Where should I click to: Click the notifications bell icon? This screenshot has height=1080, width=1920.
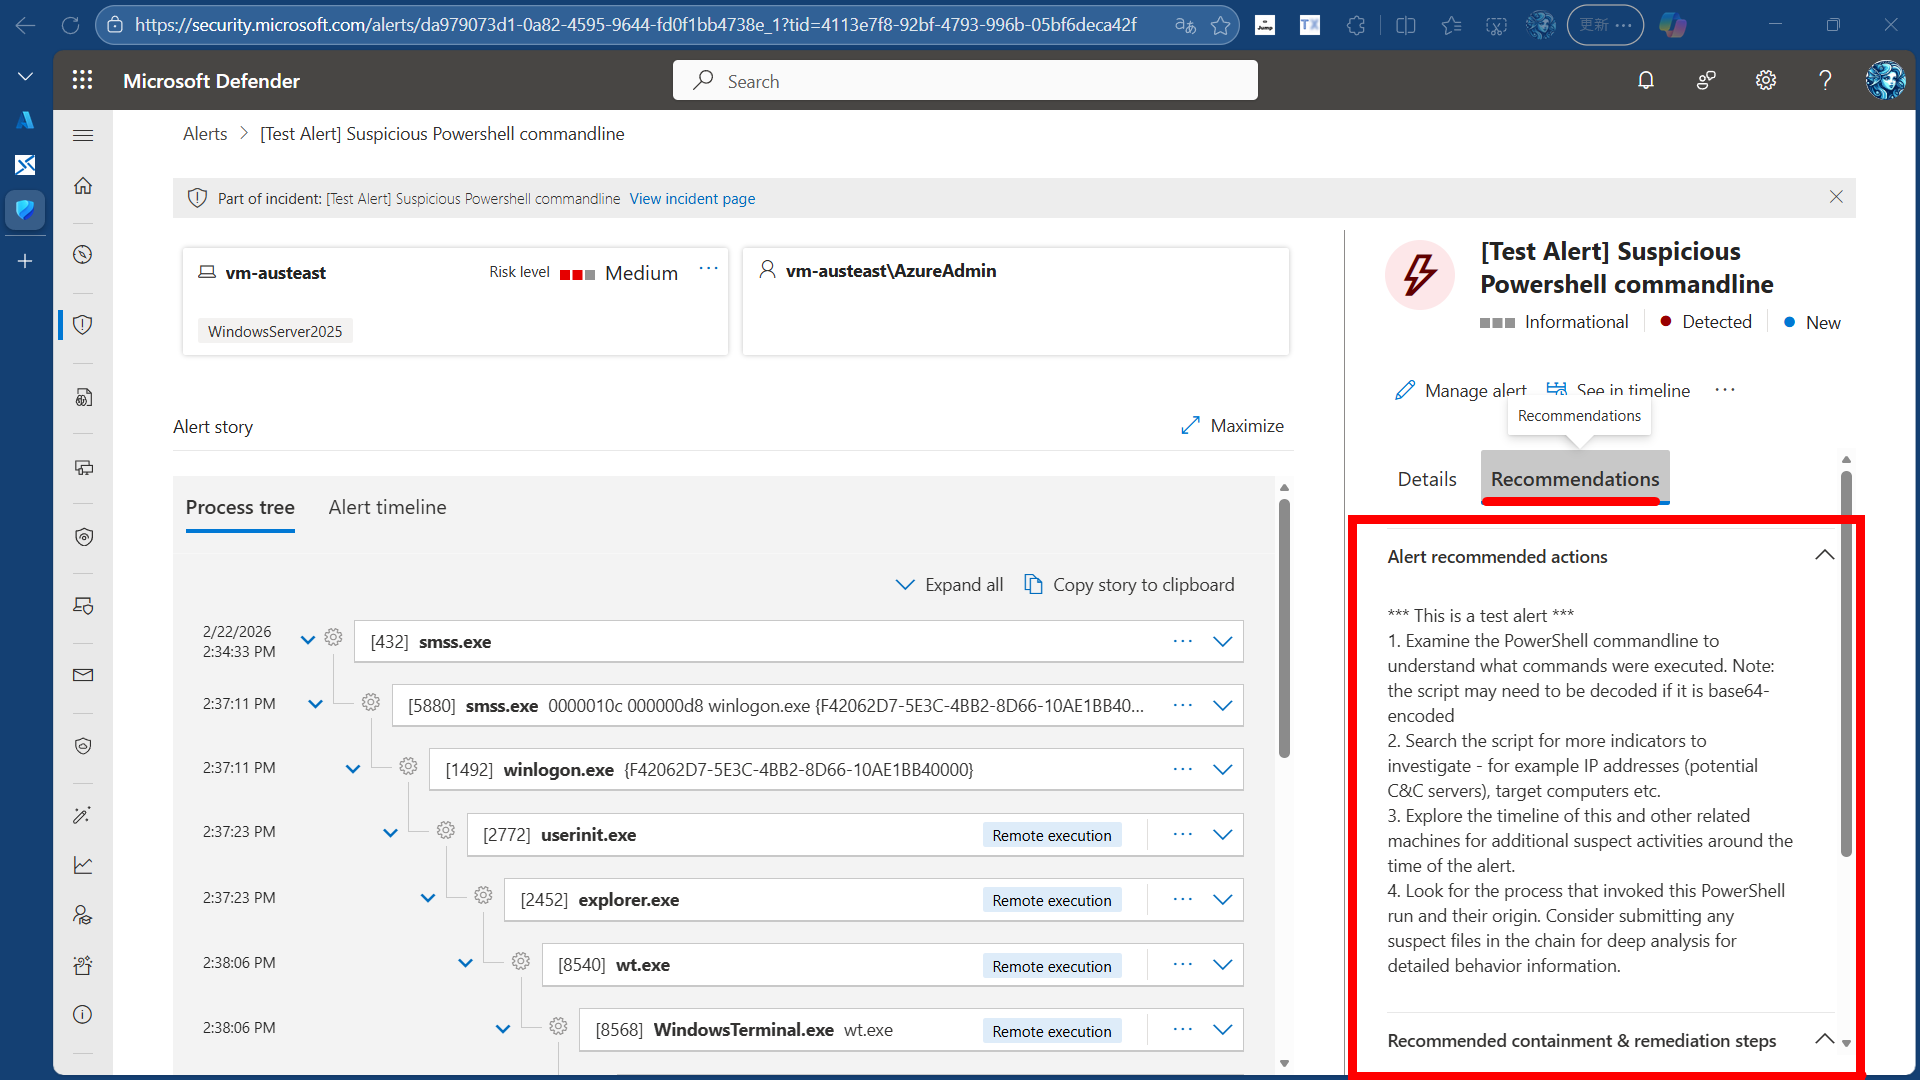(1646, 81)
